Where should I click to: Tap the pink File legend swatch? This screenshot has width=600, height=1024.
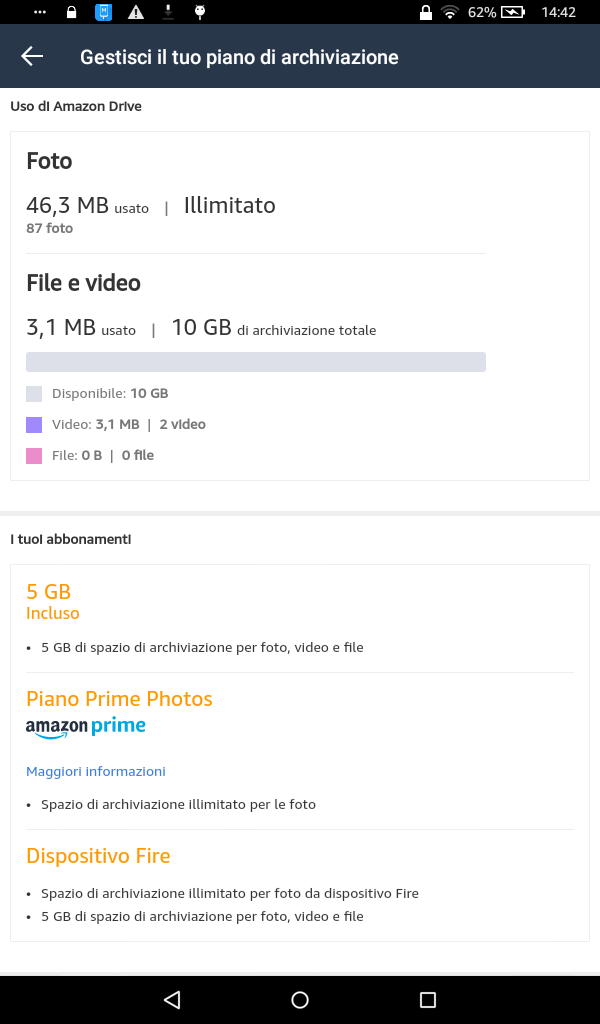pos(34,456)
